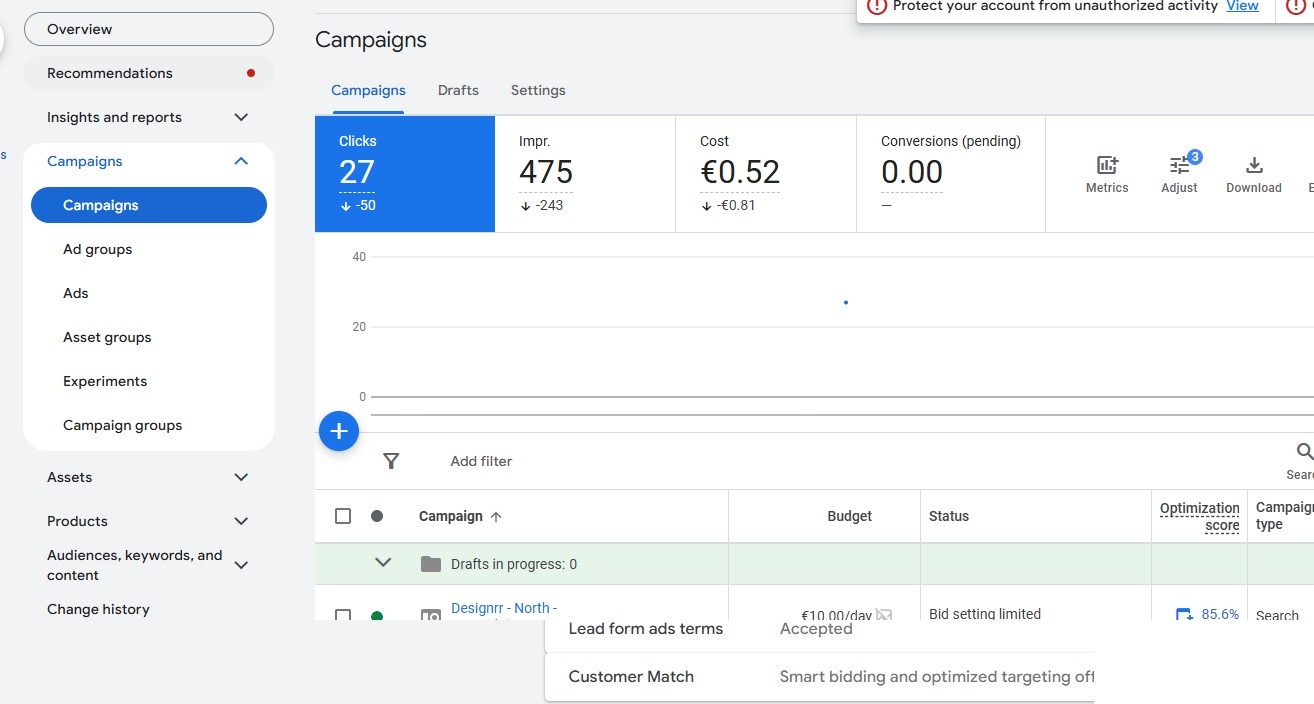Open Experiments in the sidebar
1314x704 pixels.
coord(105,381)
